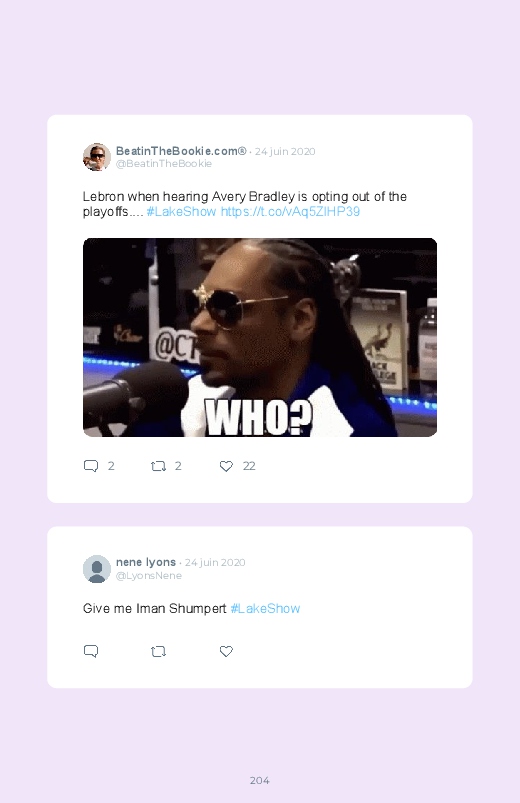The height and width of the screenshot is (803, 520).
Task: Click the reply icon on BeatinTheBookie tweet
Action: point(91,466)
